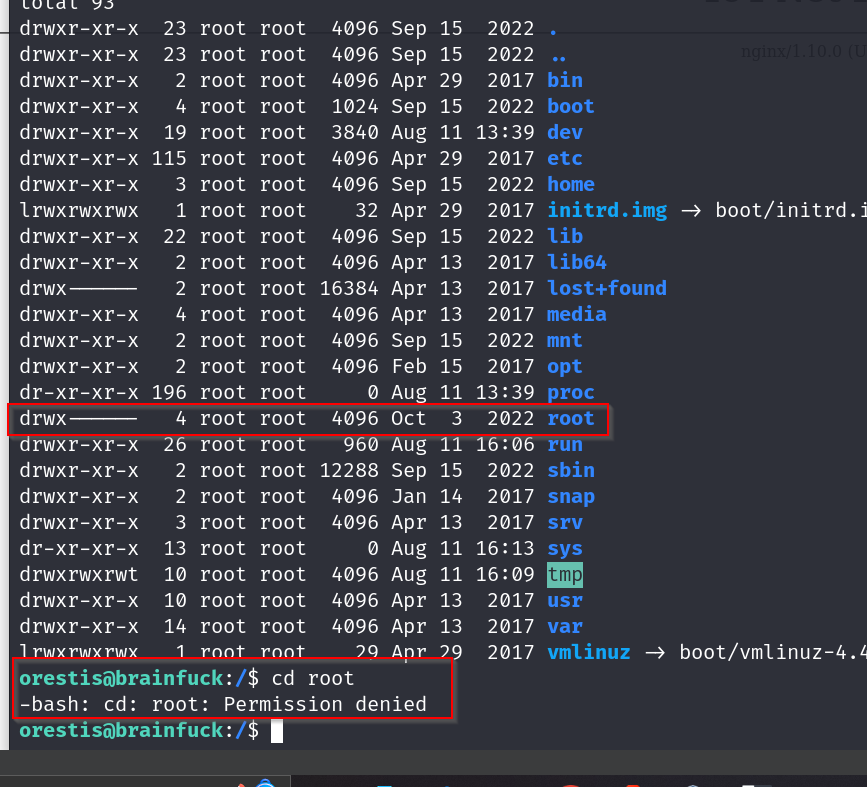This screenshot has height=787, width=867.
Task: Click the boot directory entry
Action: [x=571, y=106]
